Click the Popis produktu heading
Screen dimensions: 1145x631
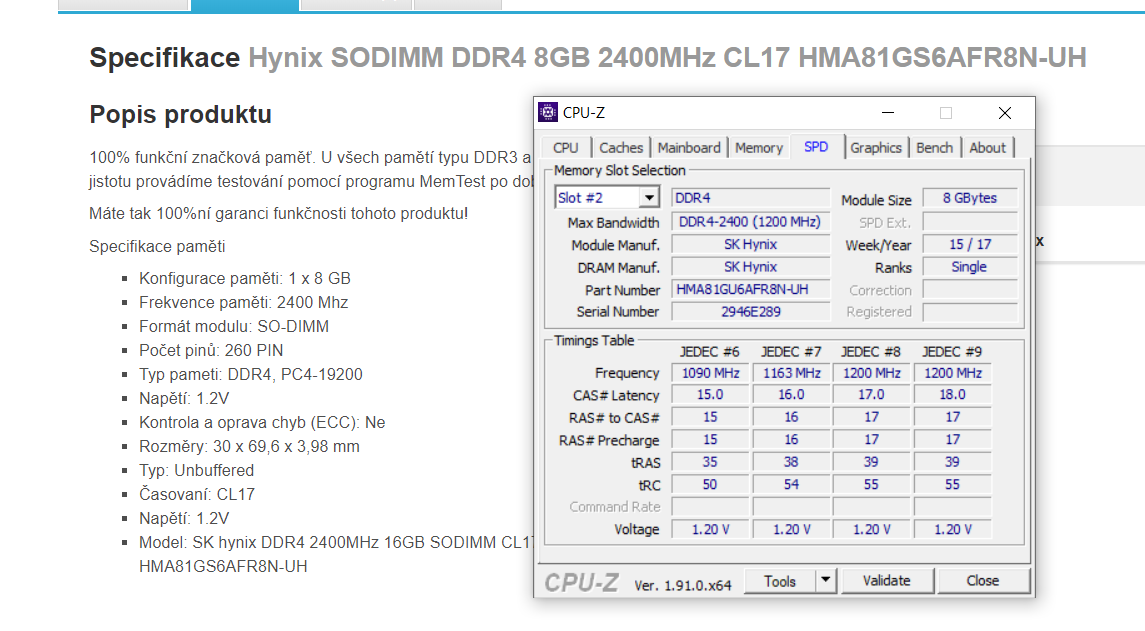[180, 114]
